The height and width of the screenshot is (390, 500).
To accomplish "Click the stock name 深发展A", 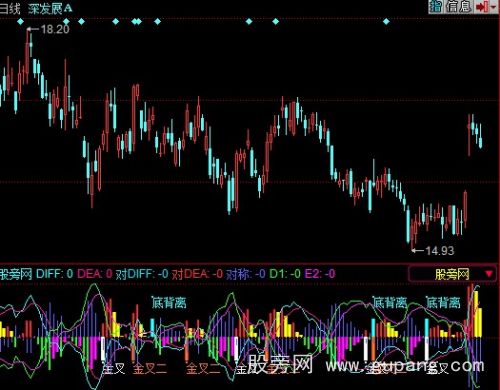I will coord(50,8).
